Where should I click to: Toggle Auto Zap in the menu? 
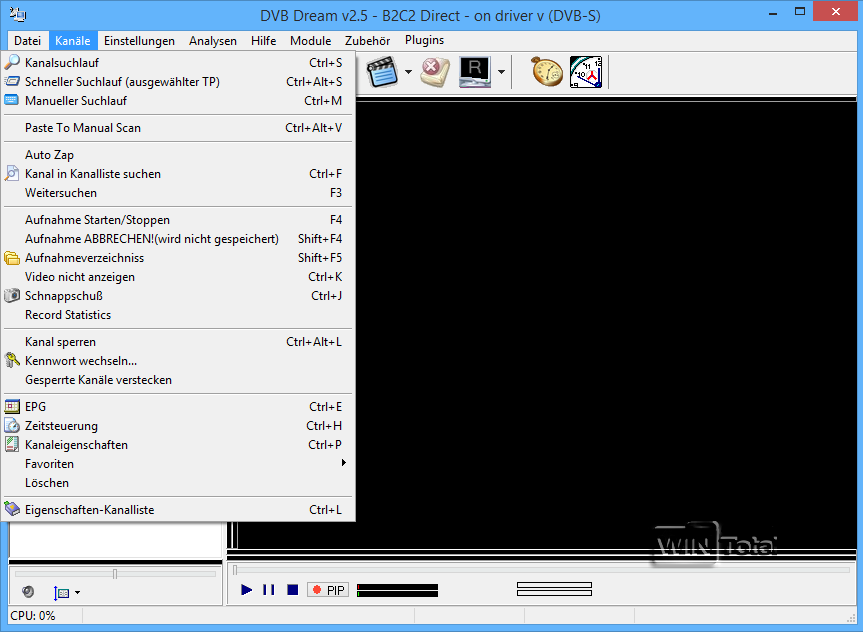click(x=178, y=155)
